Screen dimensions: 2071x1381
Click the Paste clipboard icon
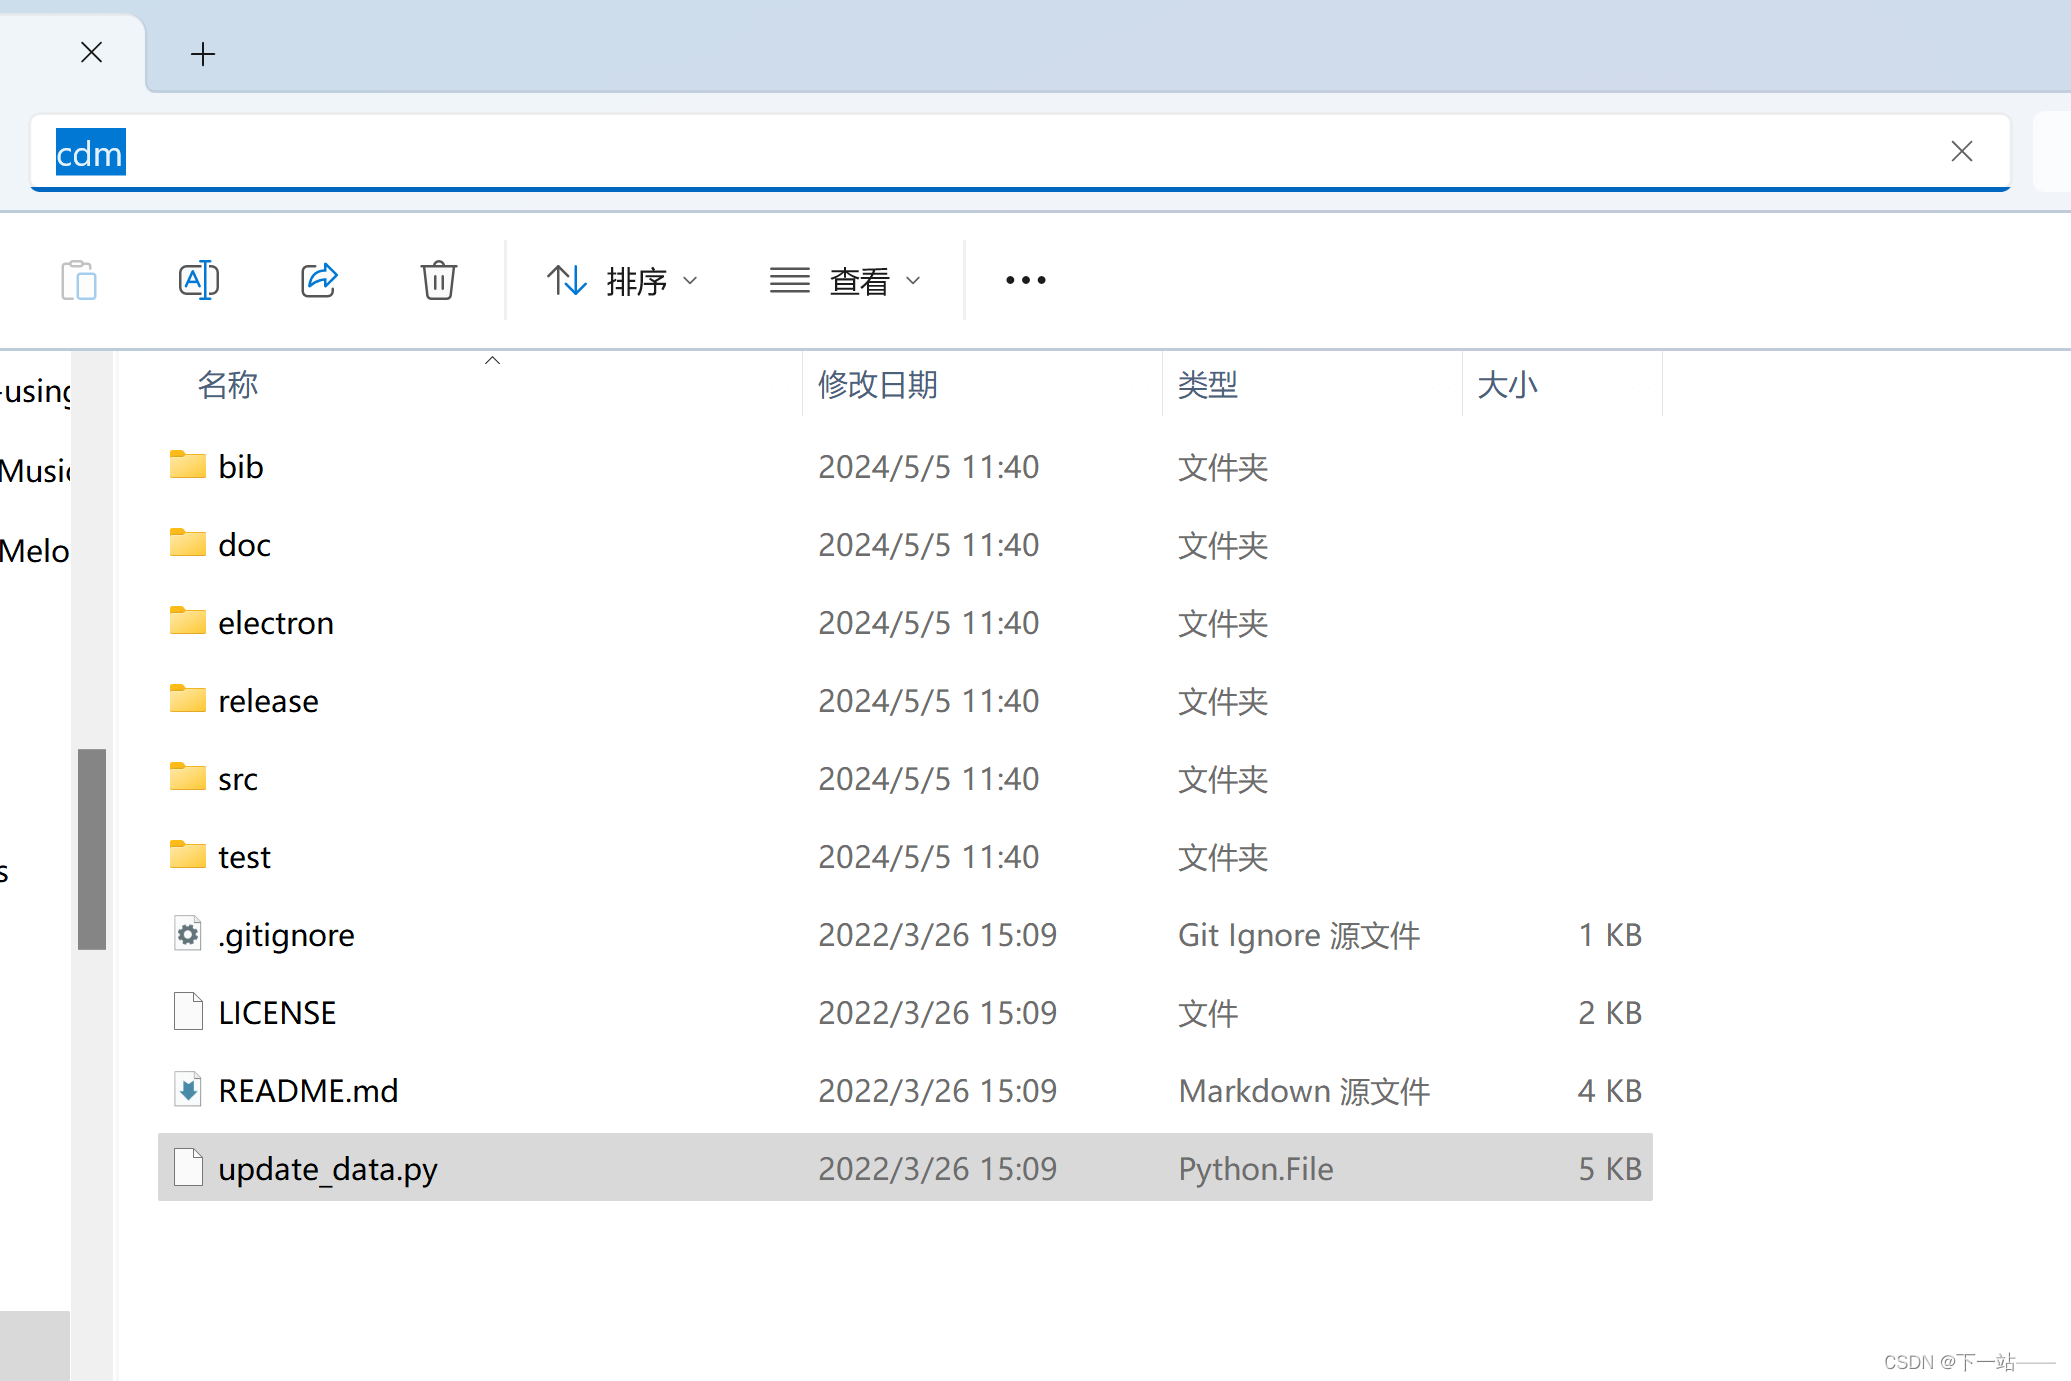coord(79,280)
